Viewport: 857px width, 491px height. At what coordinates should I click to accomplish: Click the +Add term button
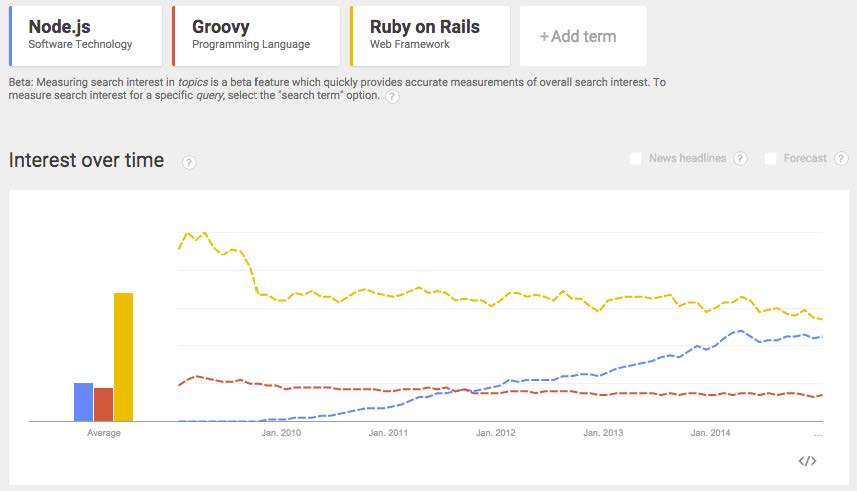[583, 36]
